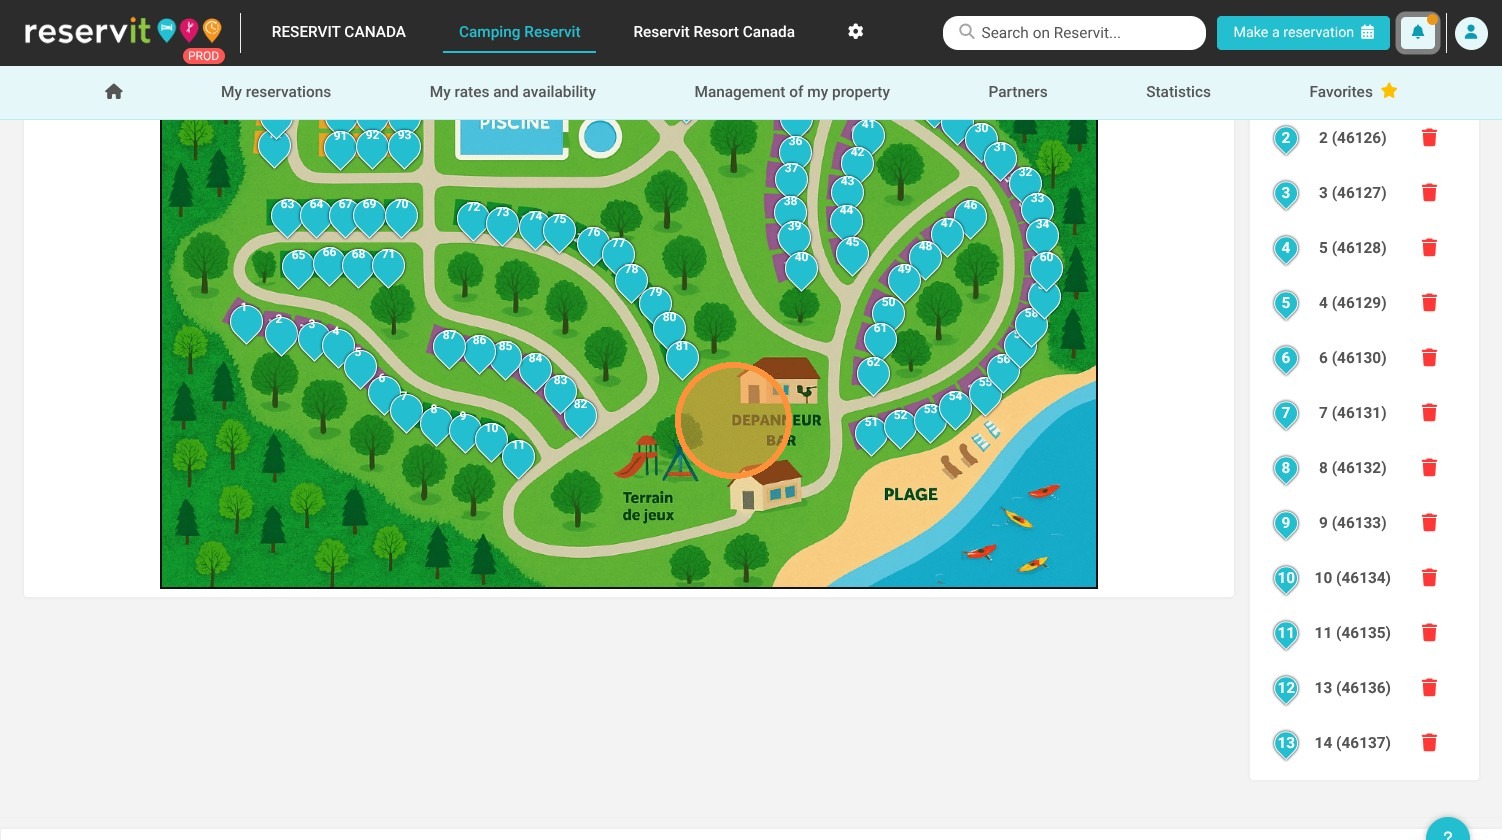Open the notifications bell

pos(1418,33)
